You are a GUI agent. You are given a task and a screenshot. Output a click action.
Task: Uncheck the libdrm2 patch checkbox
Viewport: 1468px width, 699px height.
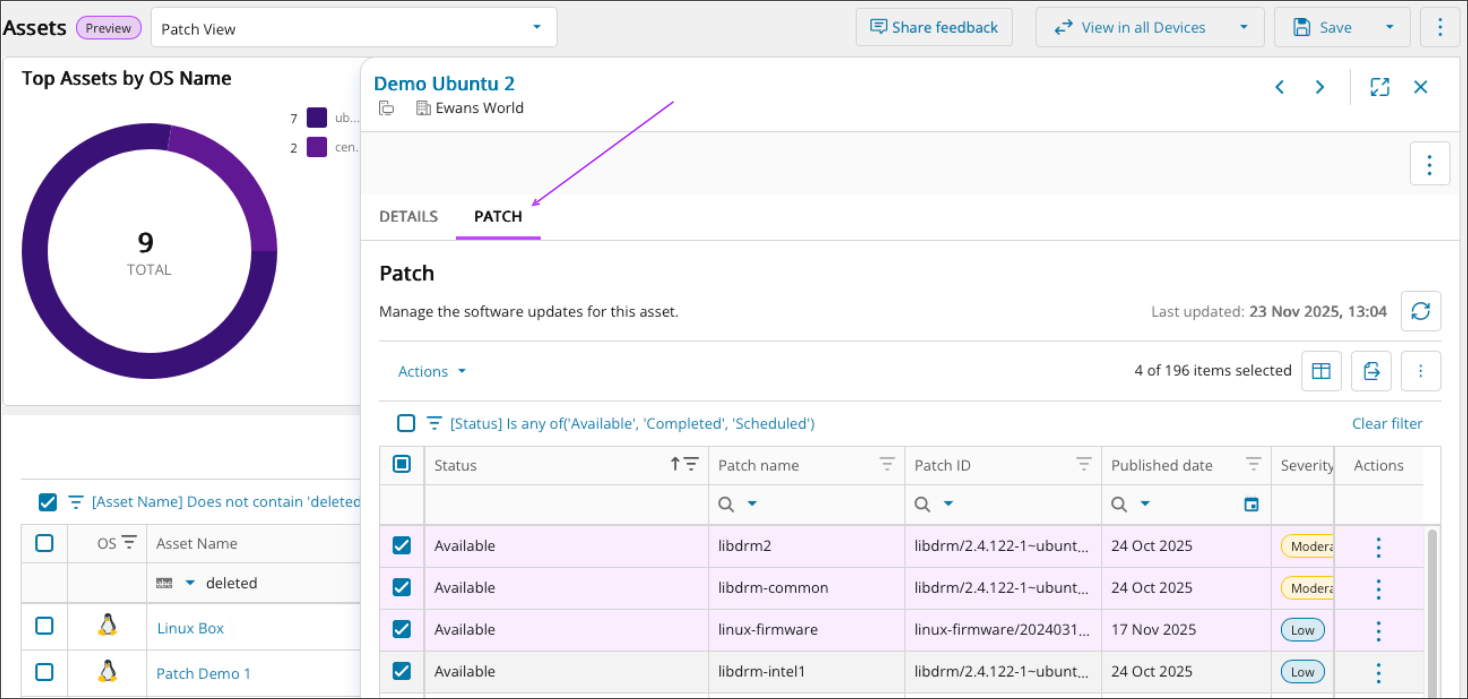401,546
